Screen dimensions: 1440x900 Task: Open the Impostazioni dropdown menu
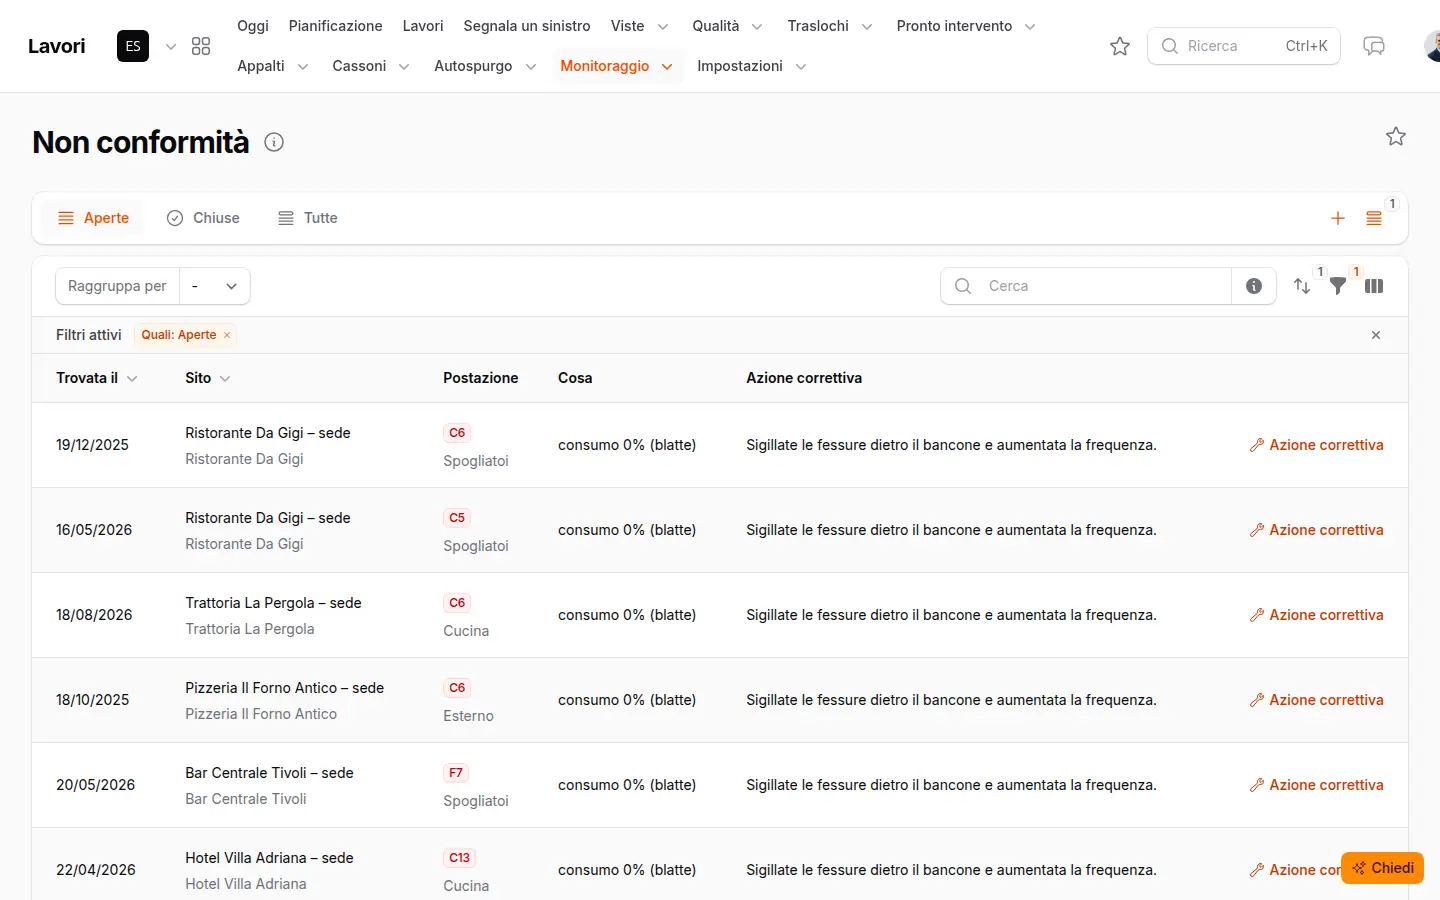[x=752, y=66]
